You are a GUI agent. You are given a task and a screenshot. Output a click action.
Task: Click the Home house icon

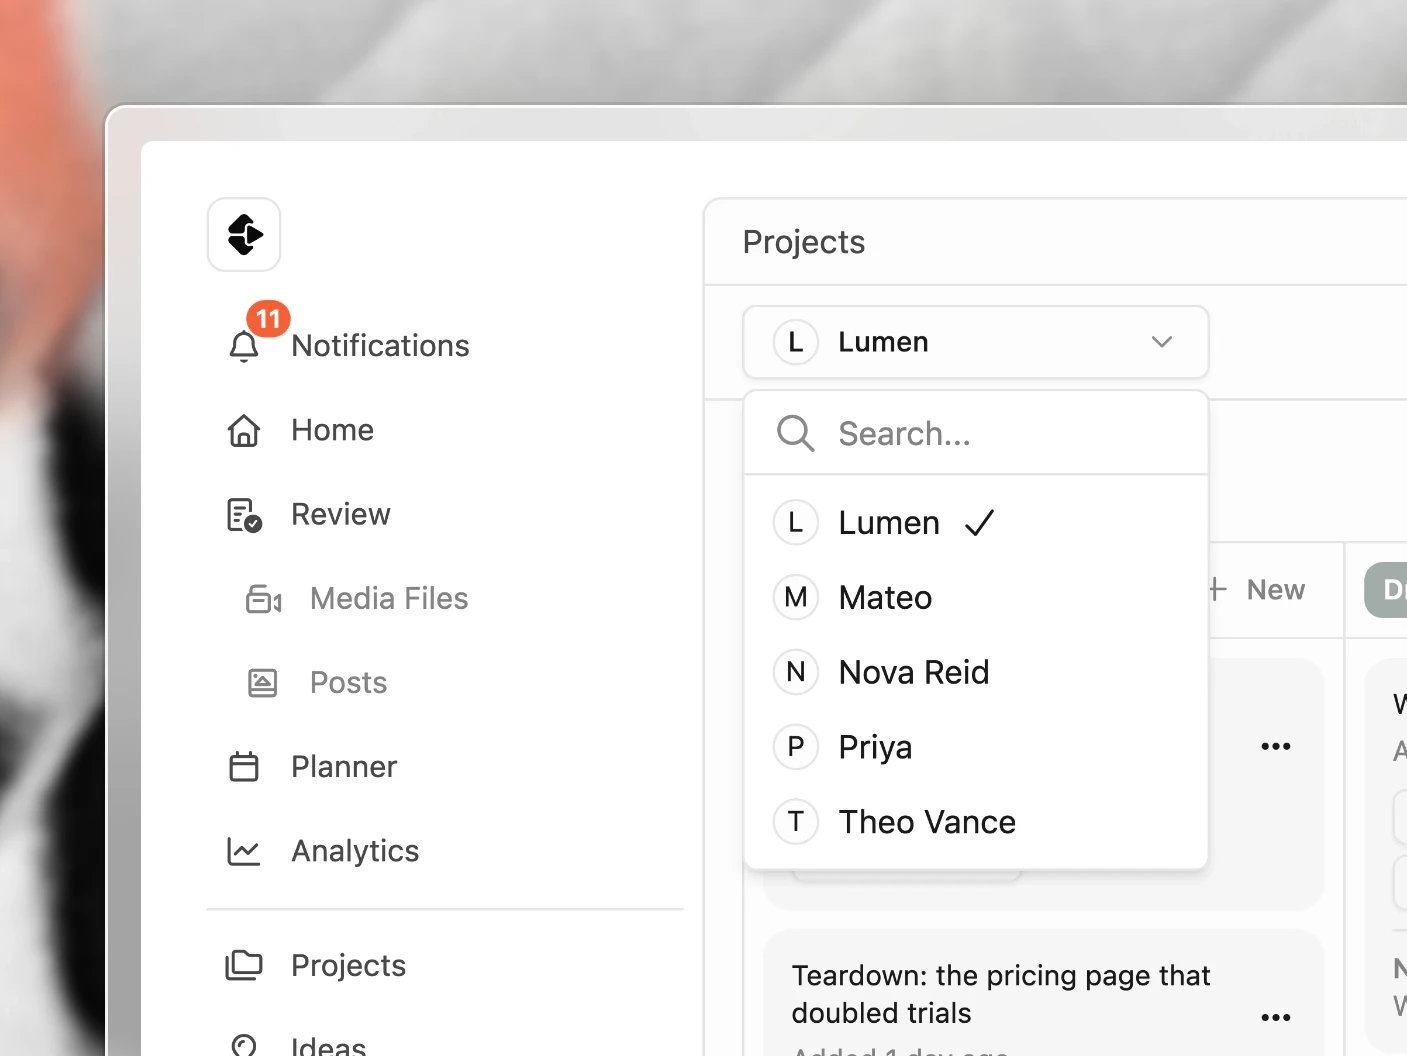(244, 430)
